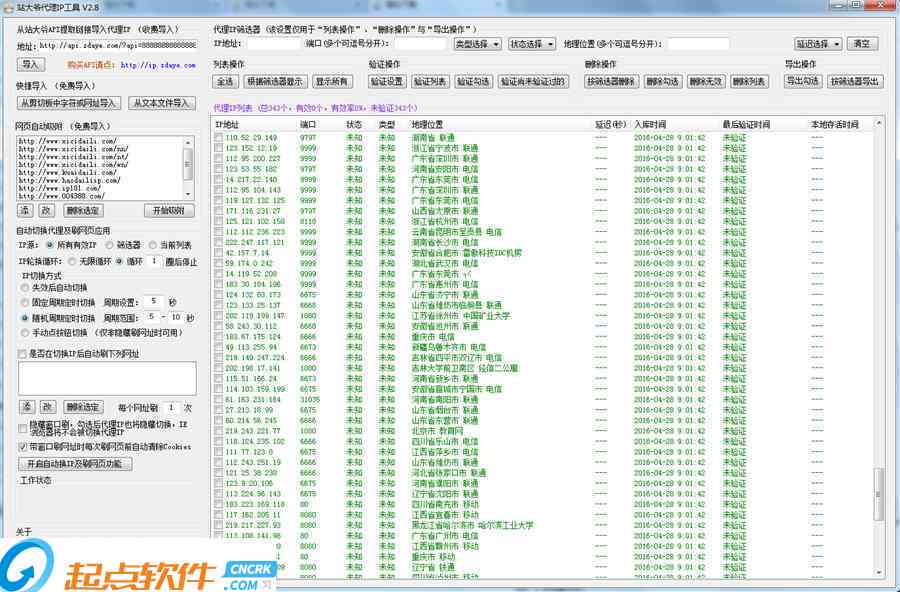
Task: Click 改 button beside 每个网址刷
Action: click(x=47, y=407)
